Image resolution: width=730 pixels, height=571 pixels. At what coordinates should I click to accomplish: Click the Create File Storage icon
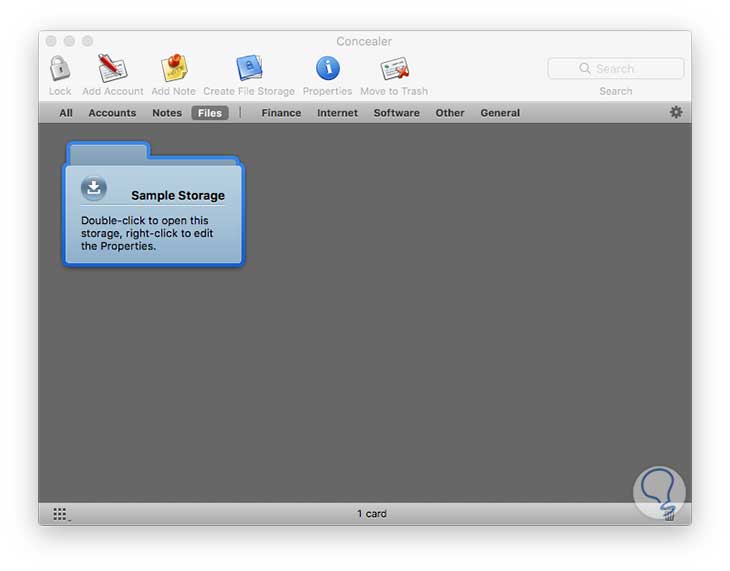pyautogui.click(x=250, y=68)
